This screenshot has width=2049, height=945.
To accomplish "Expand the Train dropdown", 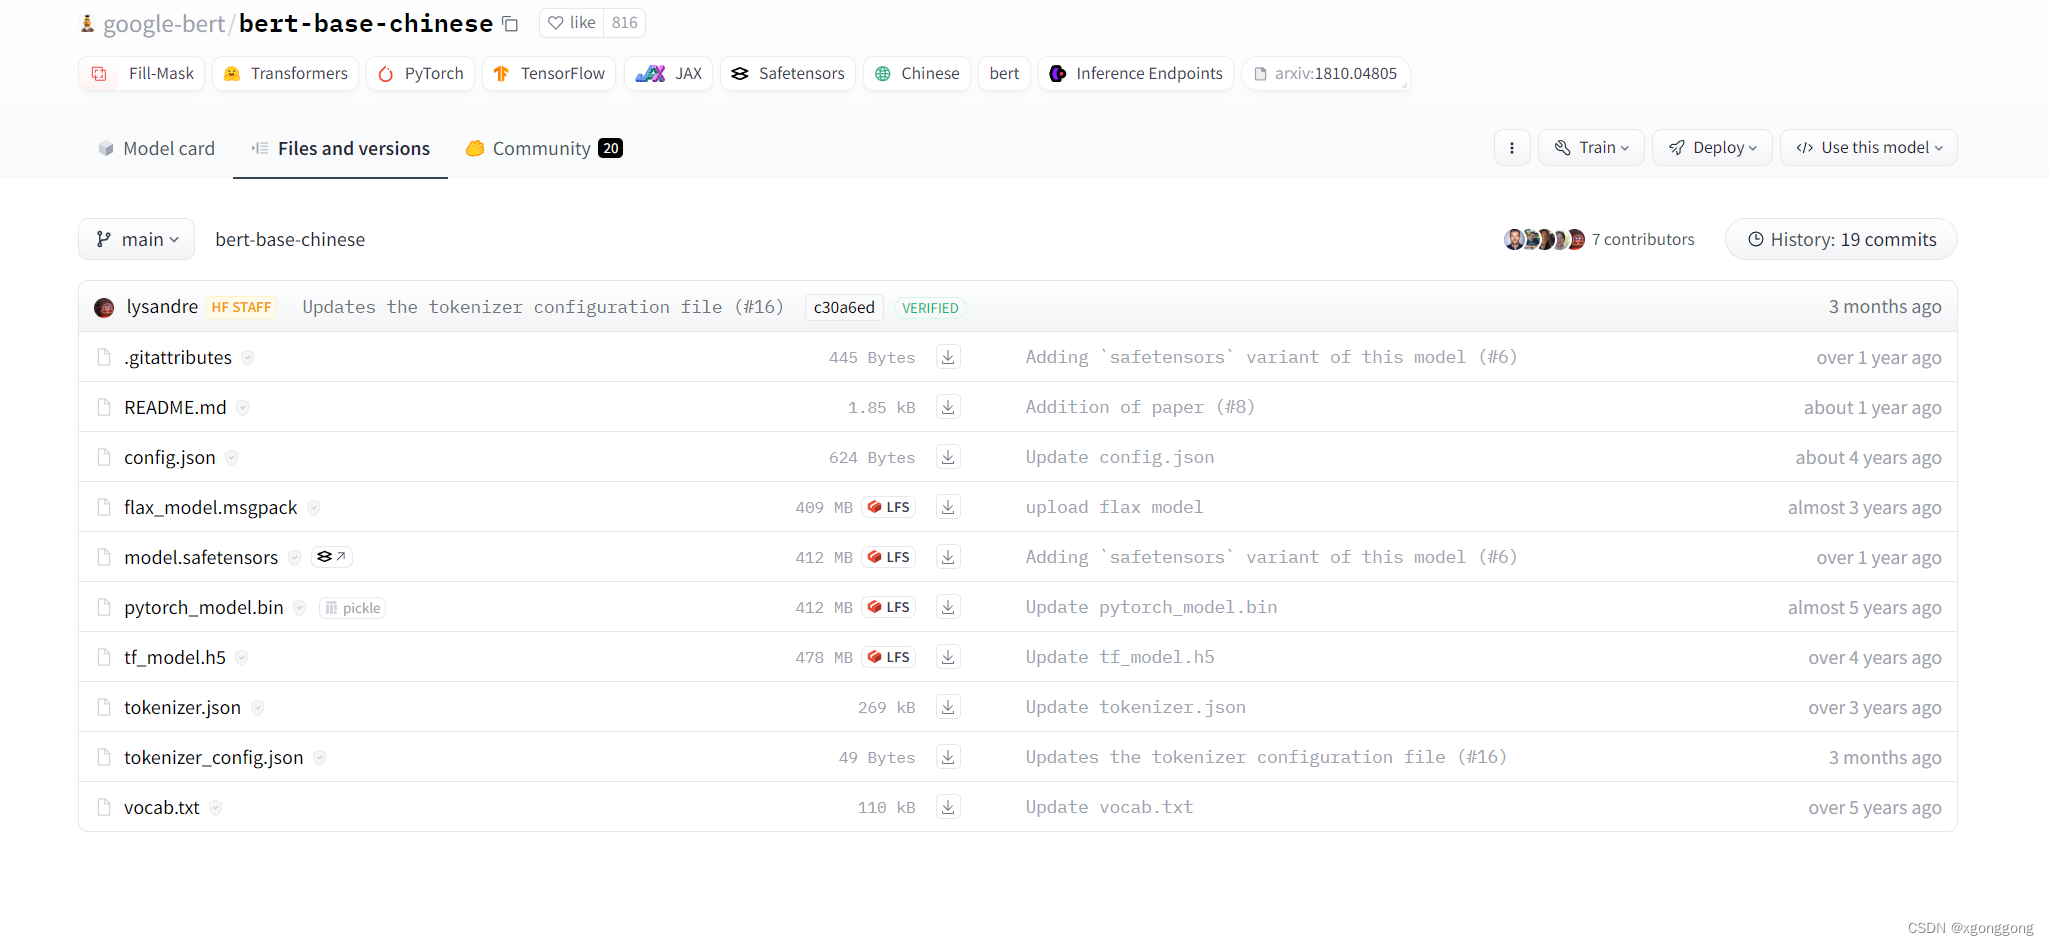I will 1591,148.
